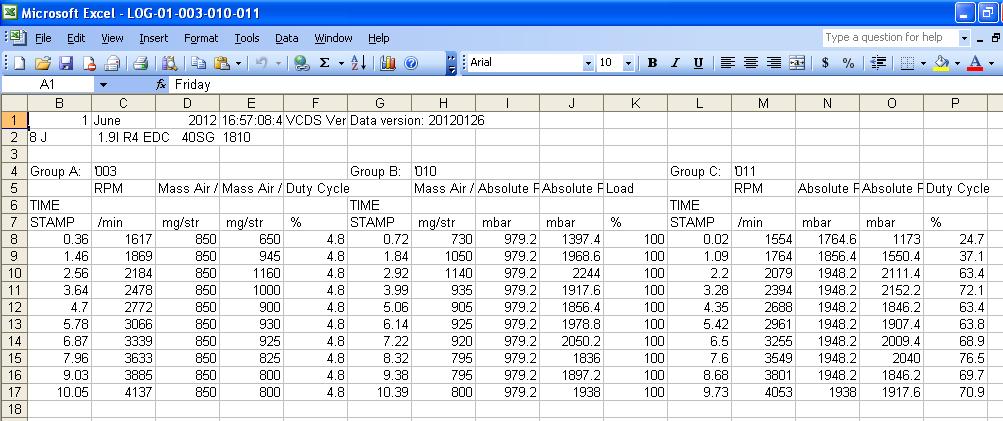Click the AutoSum sigma icon
The image size is (1003, 421).
point(324,63)
